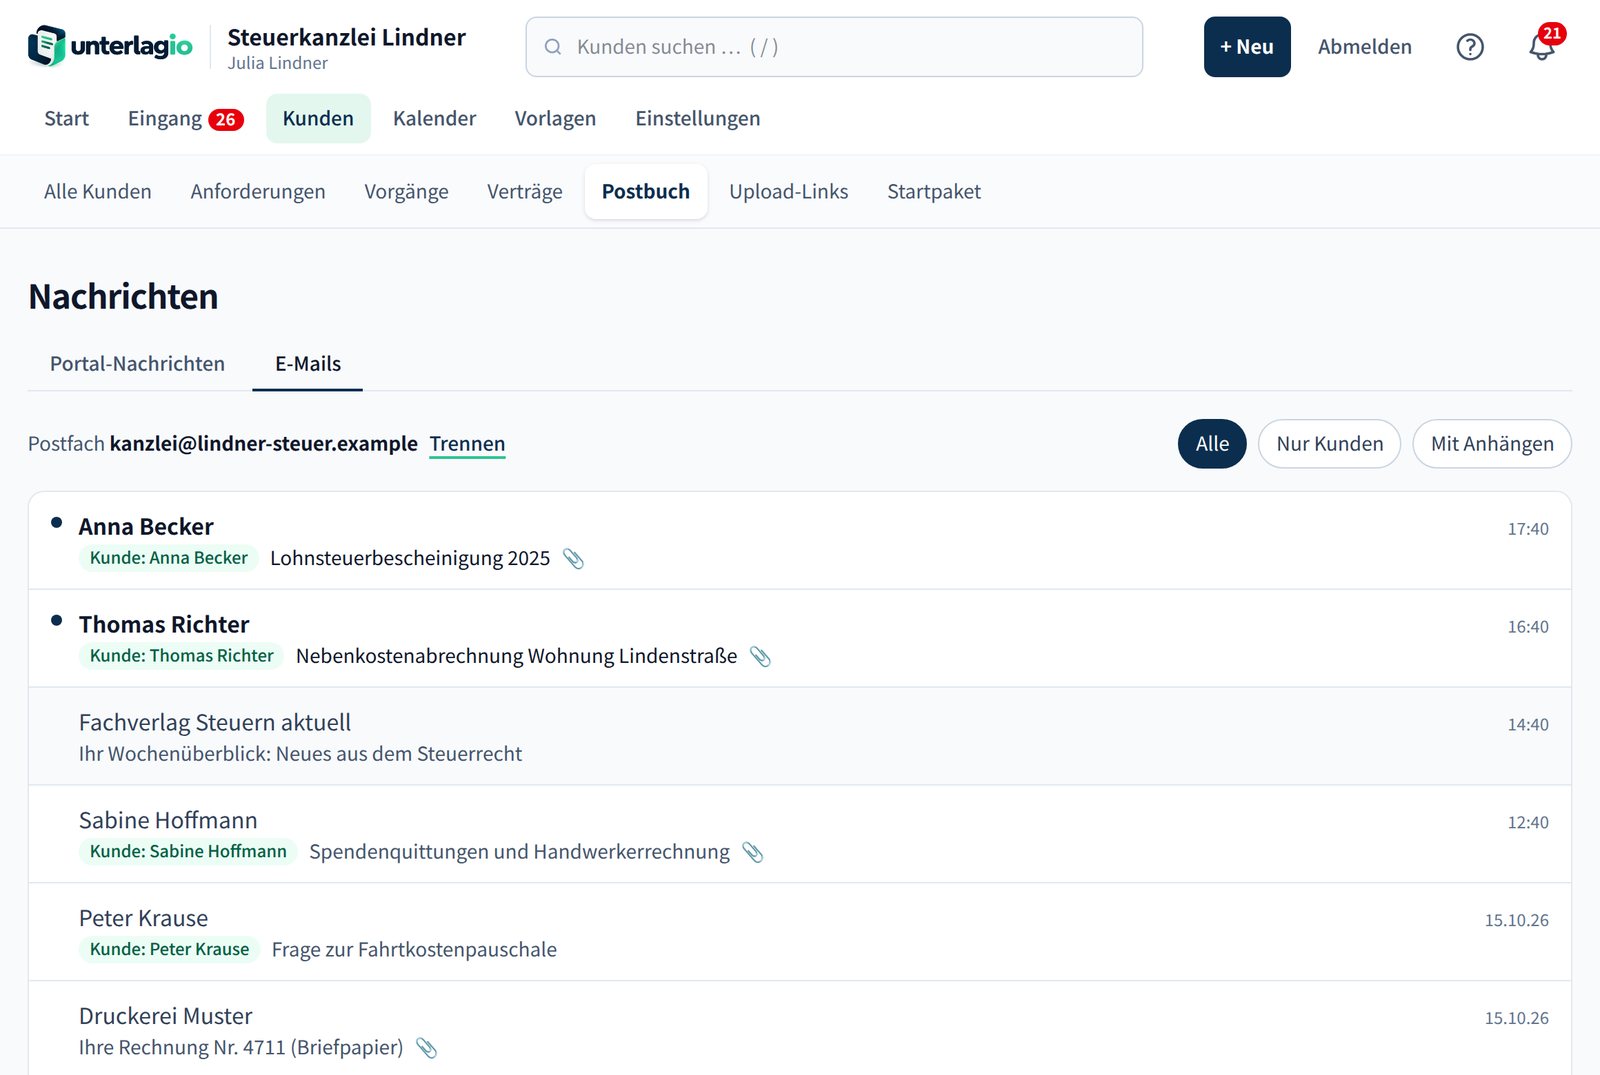
Task: Open the email from Peter Krause
Action: (800, 933)
